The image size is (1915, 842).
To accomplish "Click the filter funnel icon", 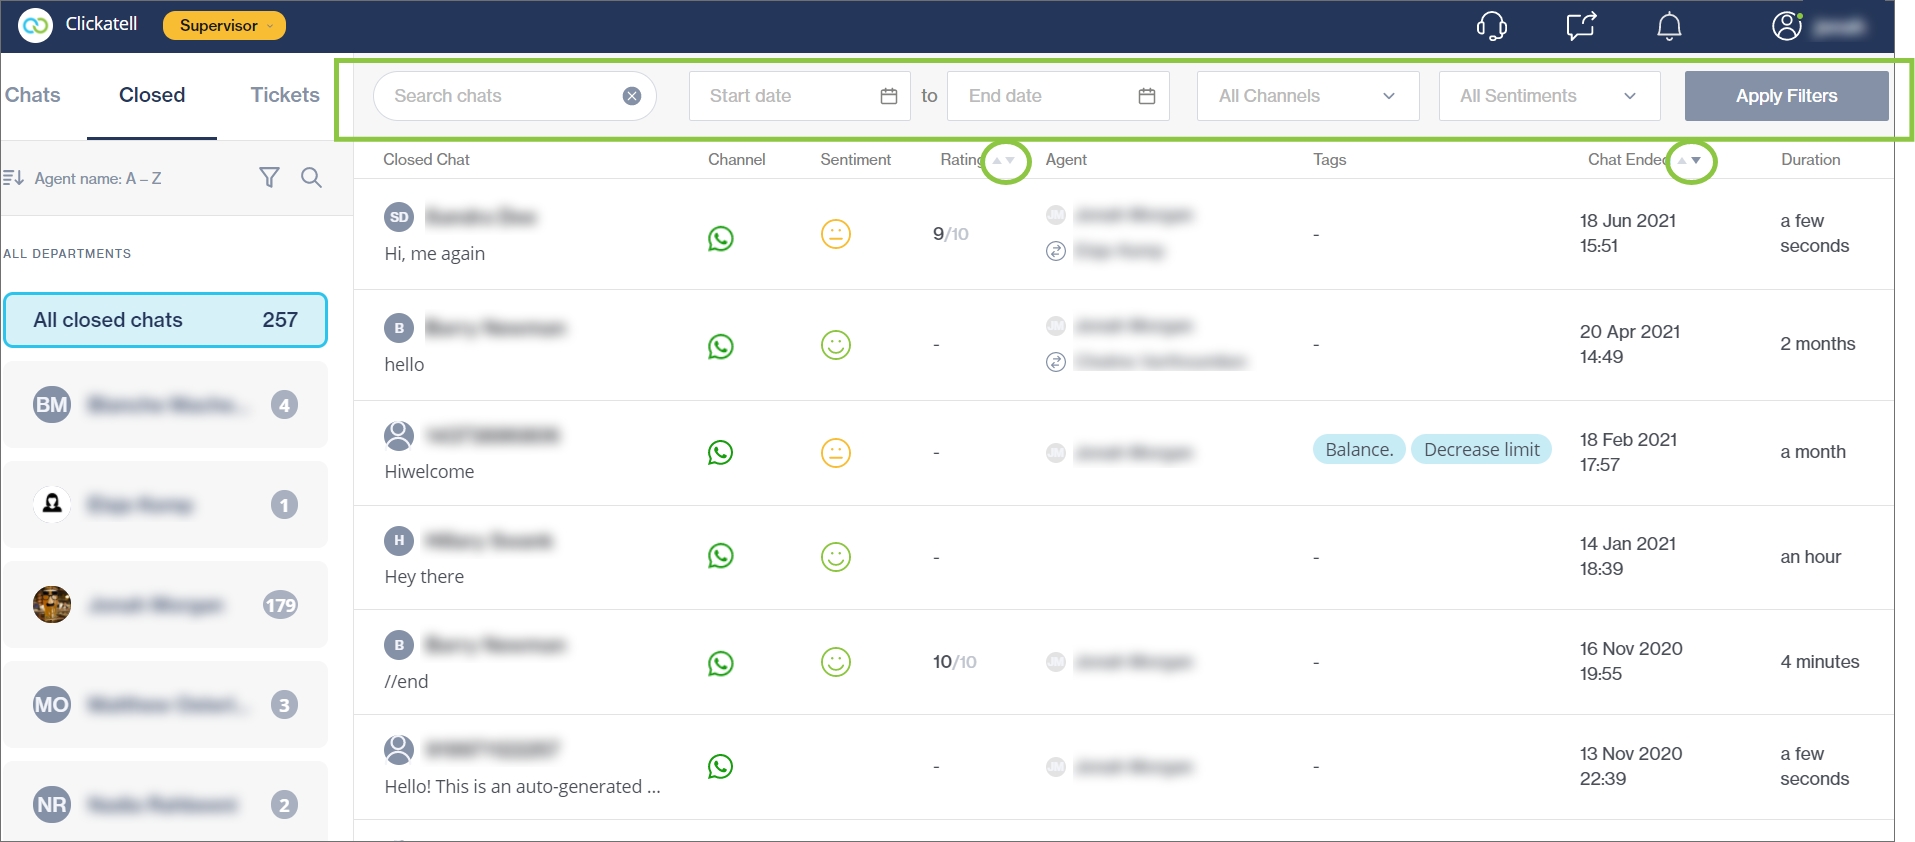I will pos(269,178).
